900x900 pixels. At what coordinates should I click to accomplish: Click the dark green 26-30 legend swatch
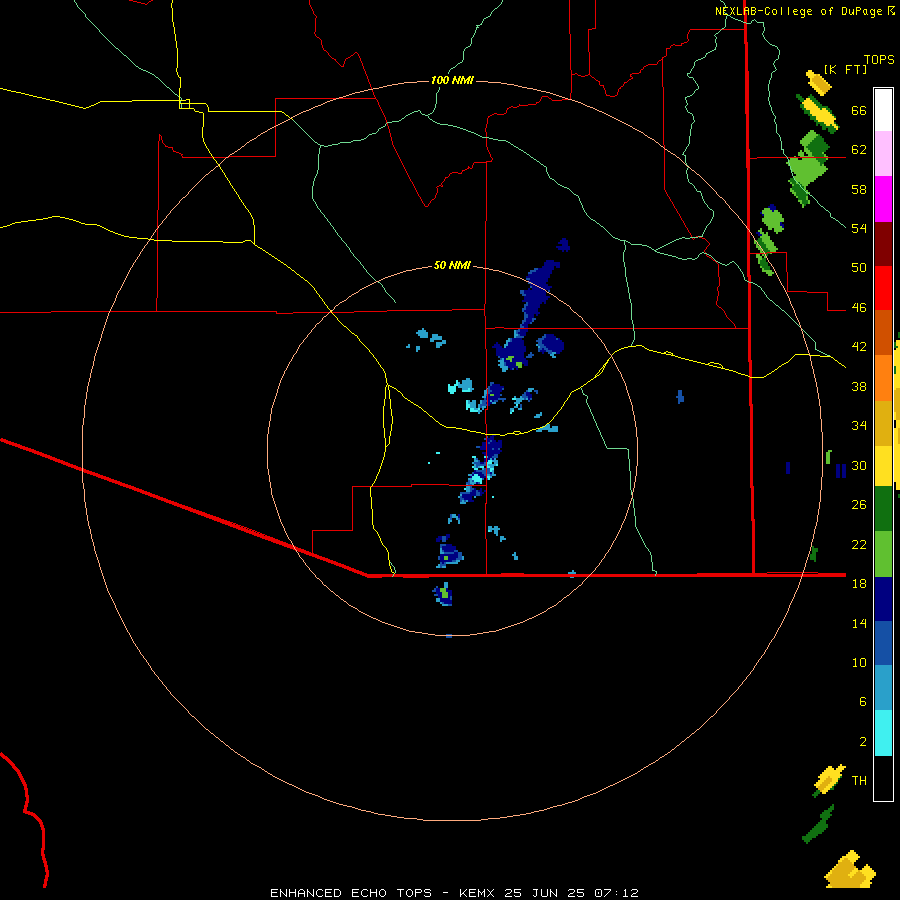point(883,509)
